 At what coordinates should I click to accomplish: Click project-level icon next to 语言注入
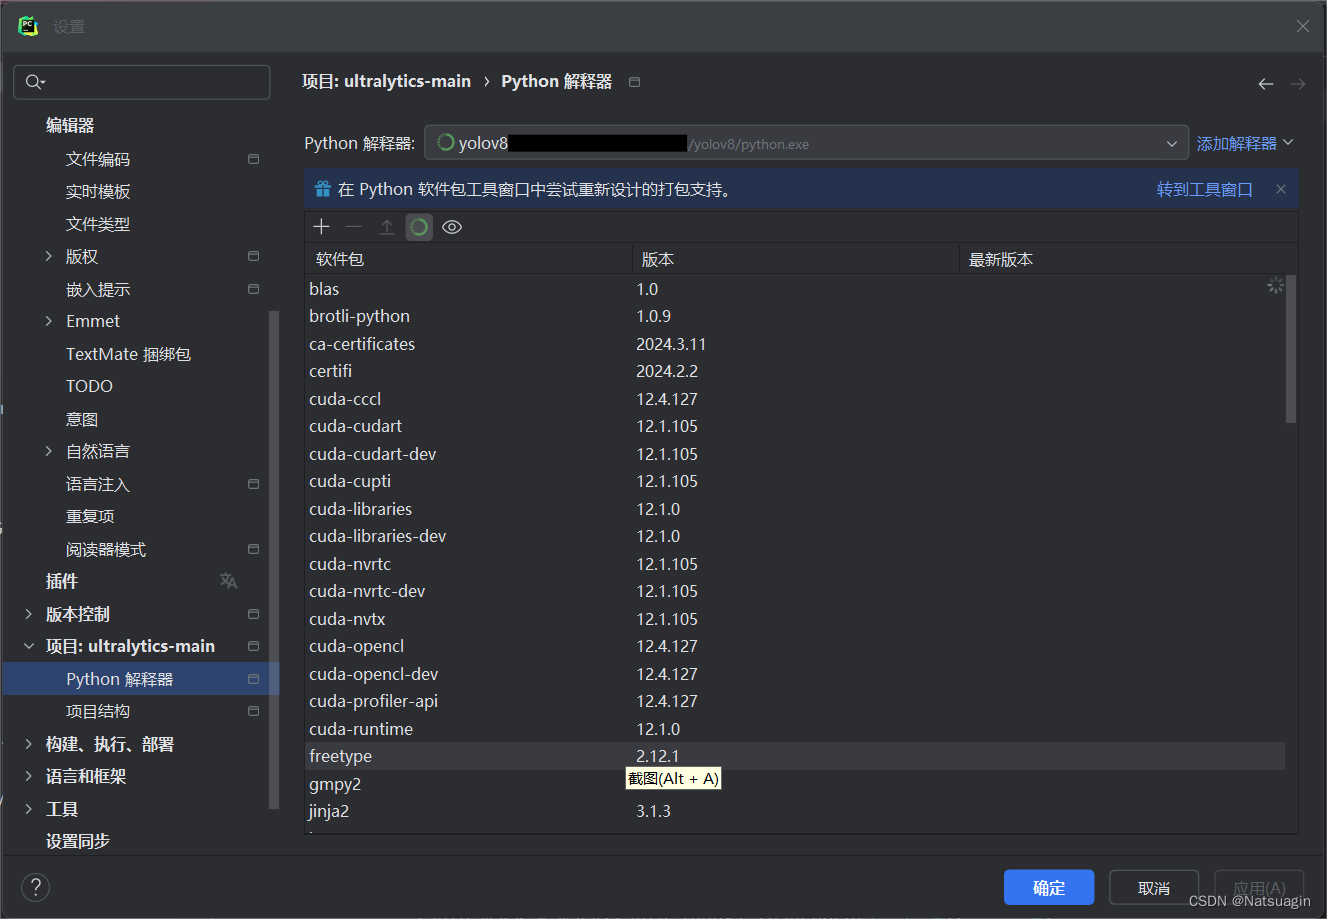pyautogui.click(x=253, y=484)
